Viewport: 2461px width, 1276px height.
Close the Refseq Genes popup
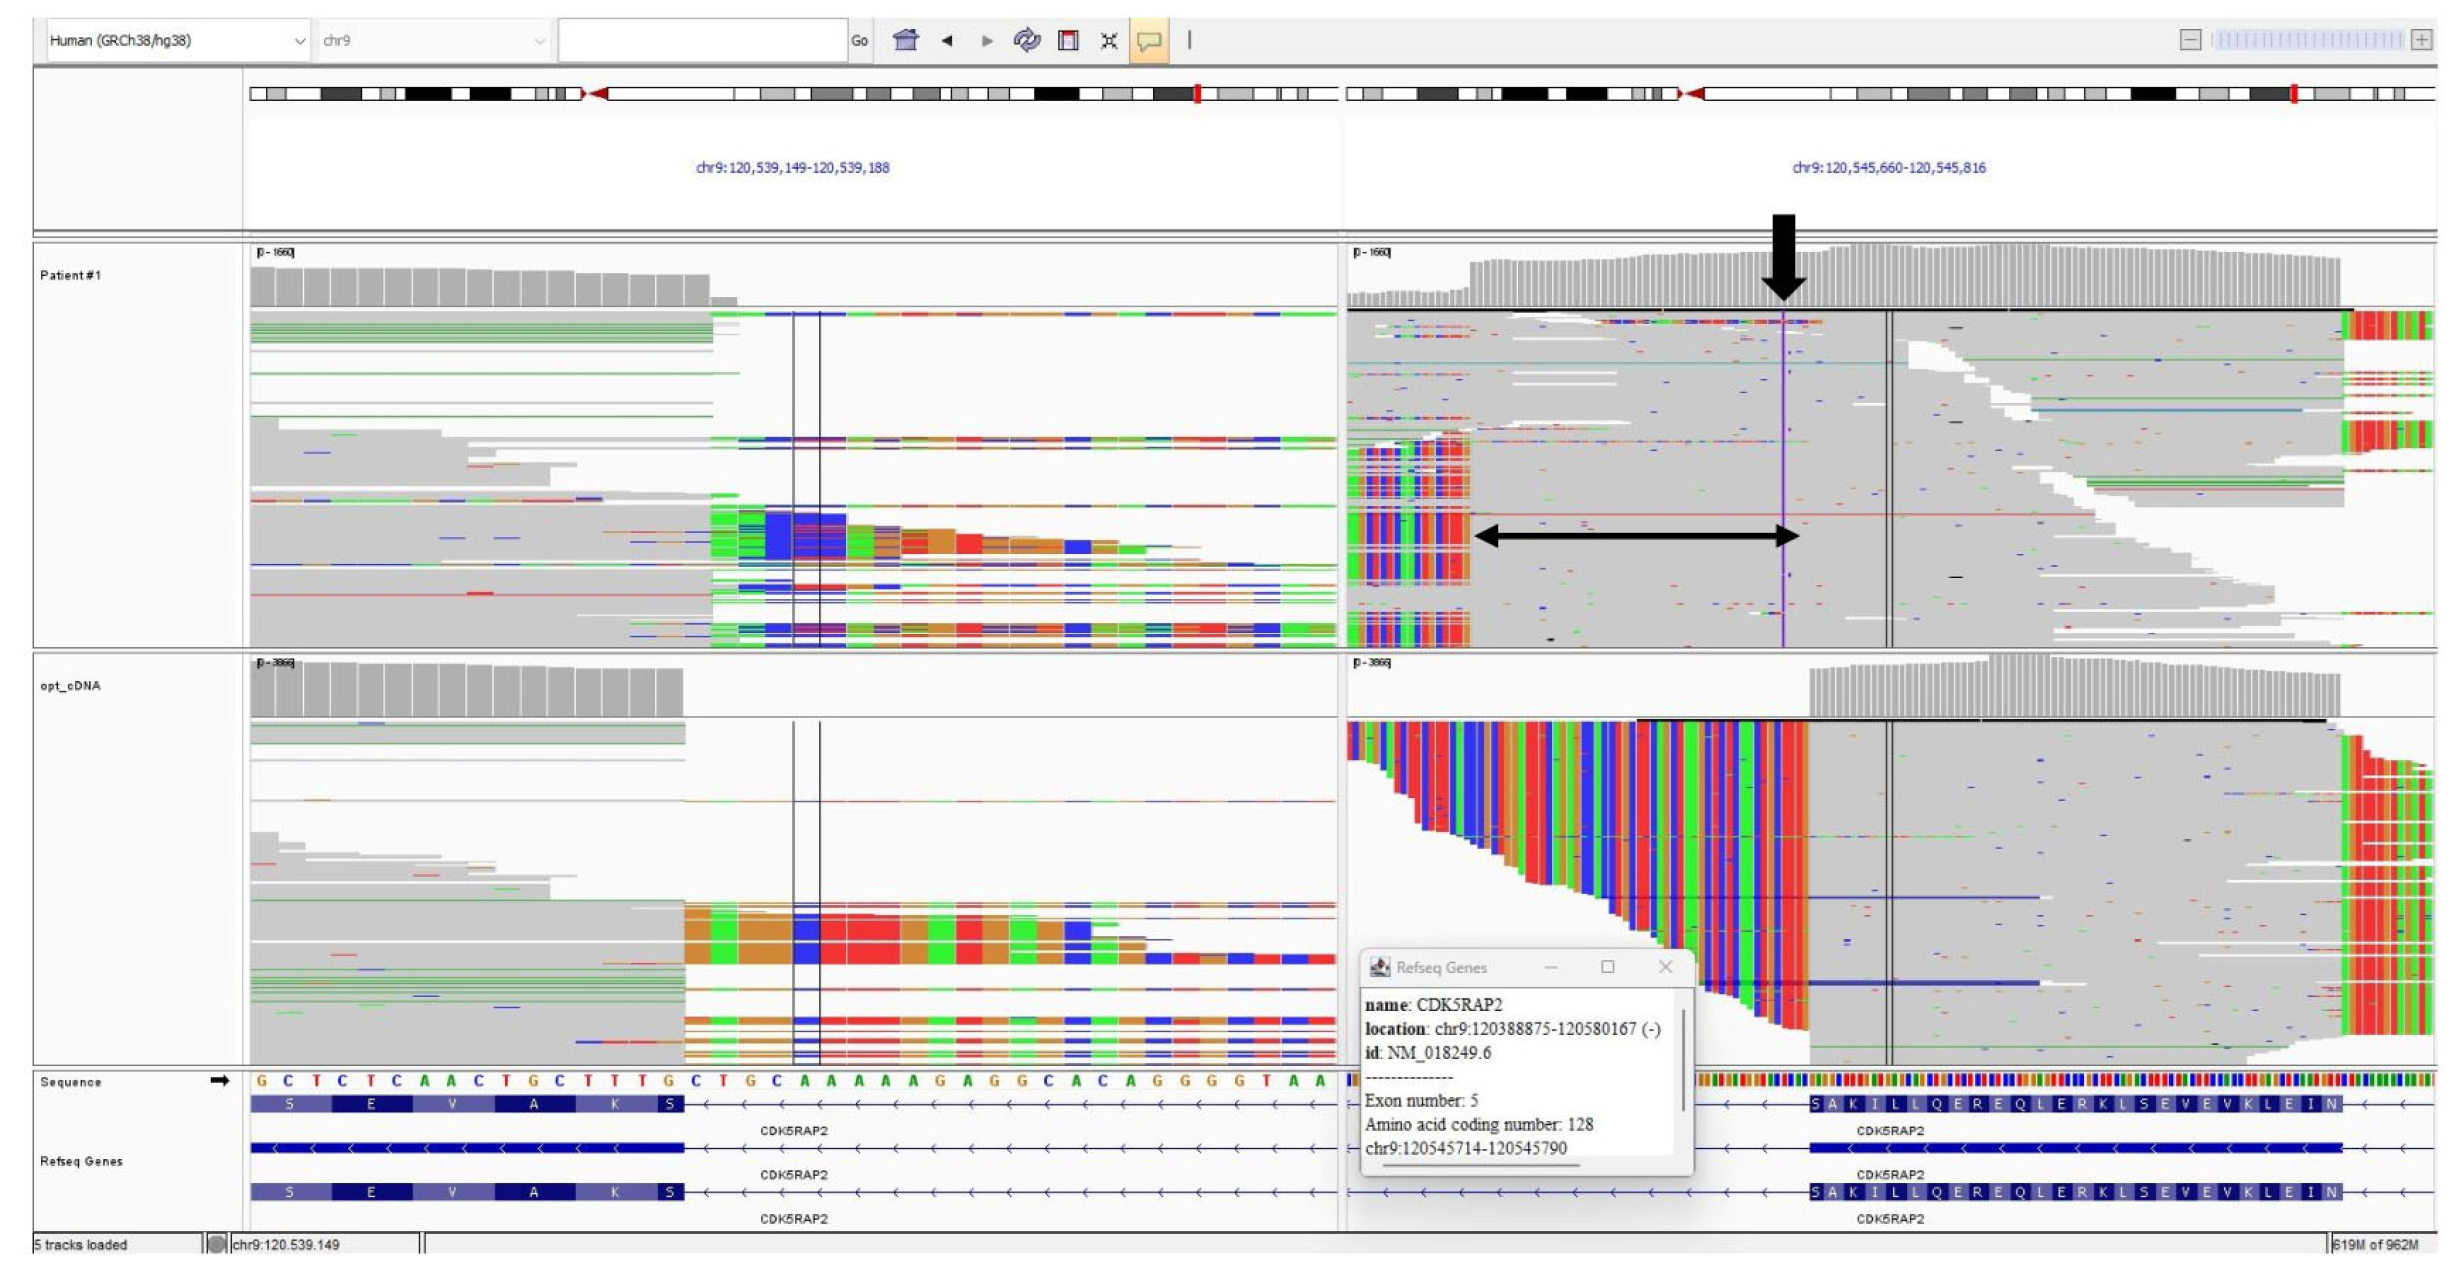tap(1665, 967)
